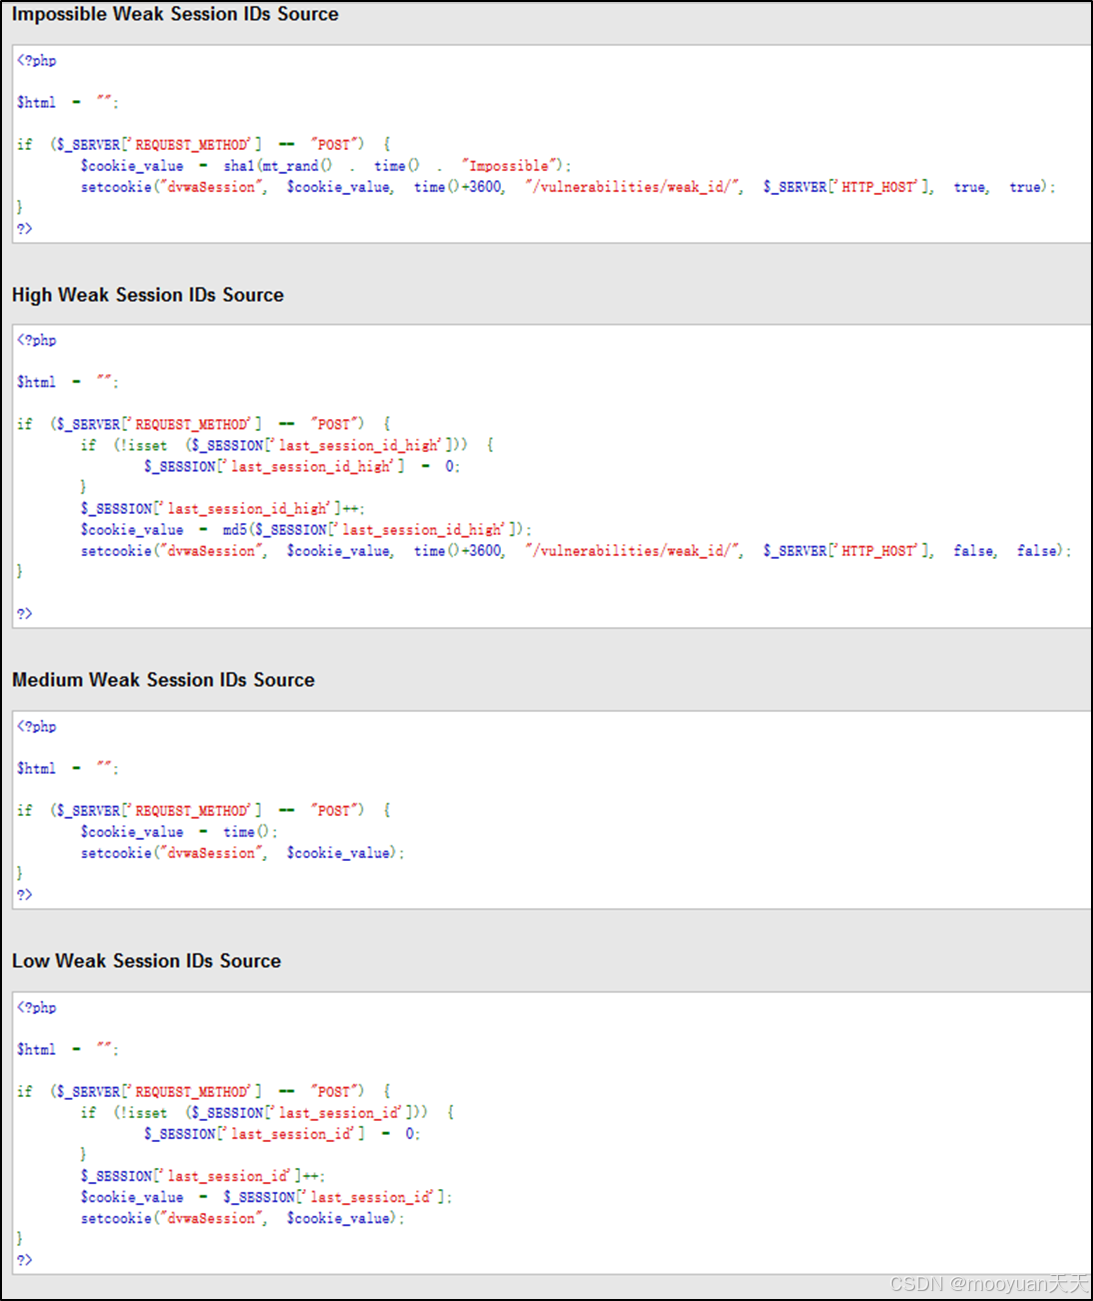Click the $html = "" line in Low source
This screenshot has height=1301, width=1093.
coord(68,1050)
